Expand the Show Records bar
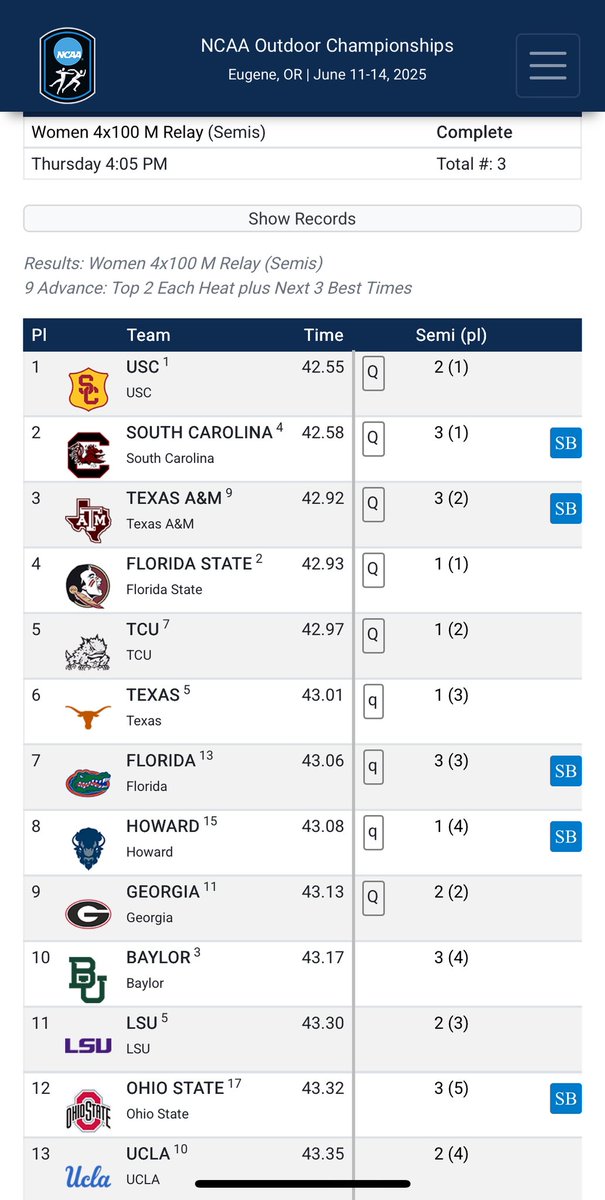Image resolution: width=605 pixels, height=1200 pixels. [x=302, y=218]
